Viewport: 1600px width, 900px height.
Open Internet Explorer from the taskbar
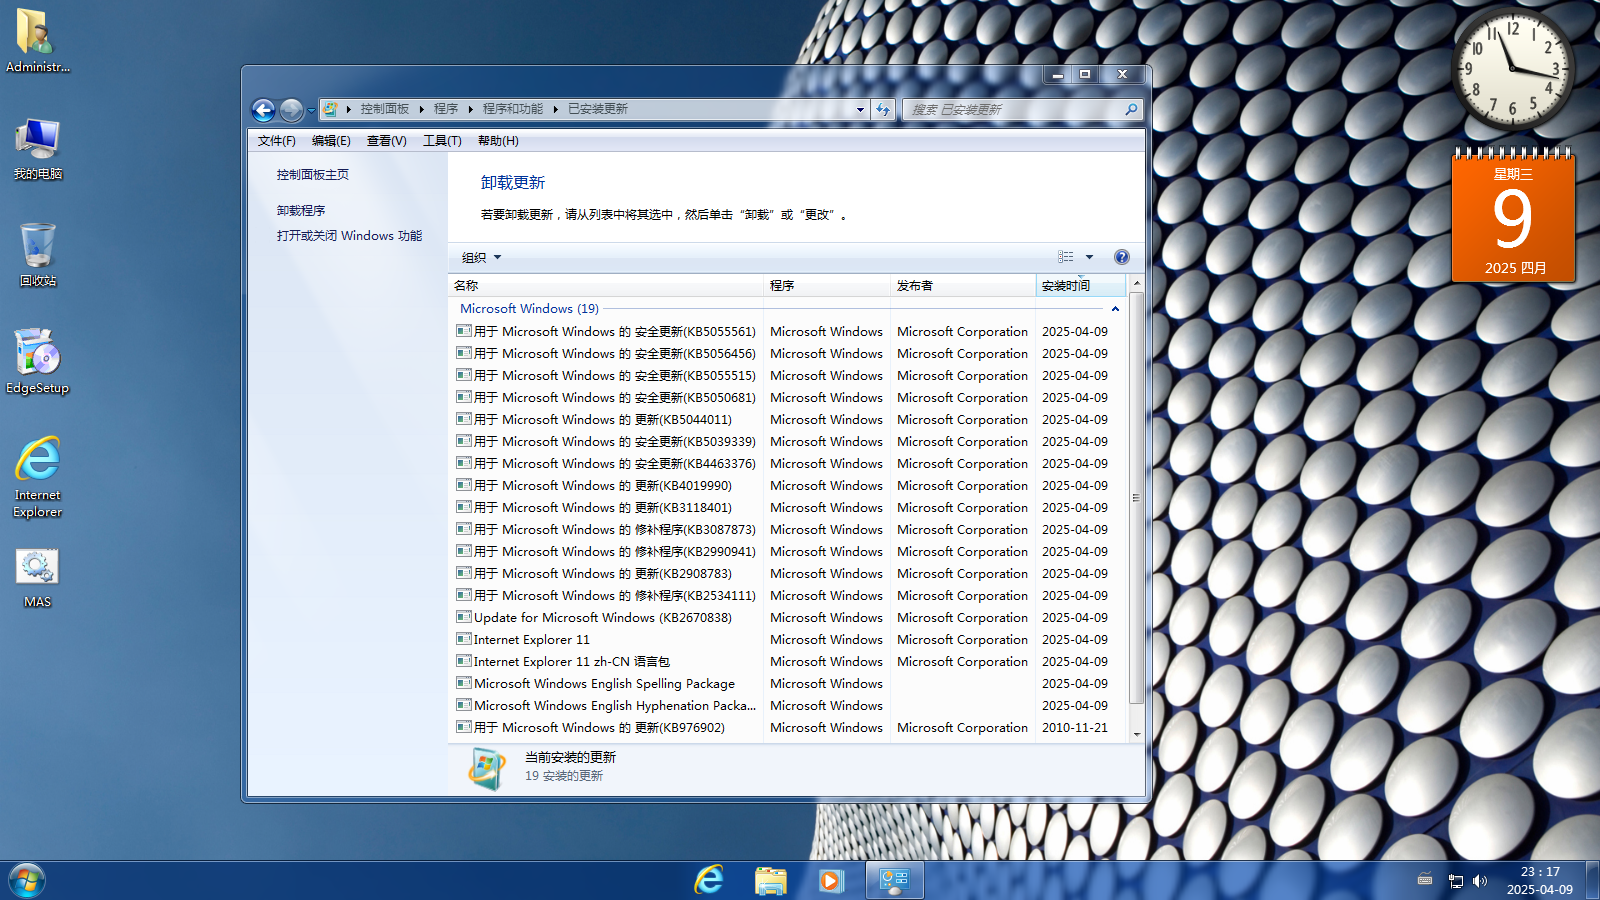[x=709, y=881]
